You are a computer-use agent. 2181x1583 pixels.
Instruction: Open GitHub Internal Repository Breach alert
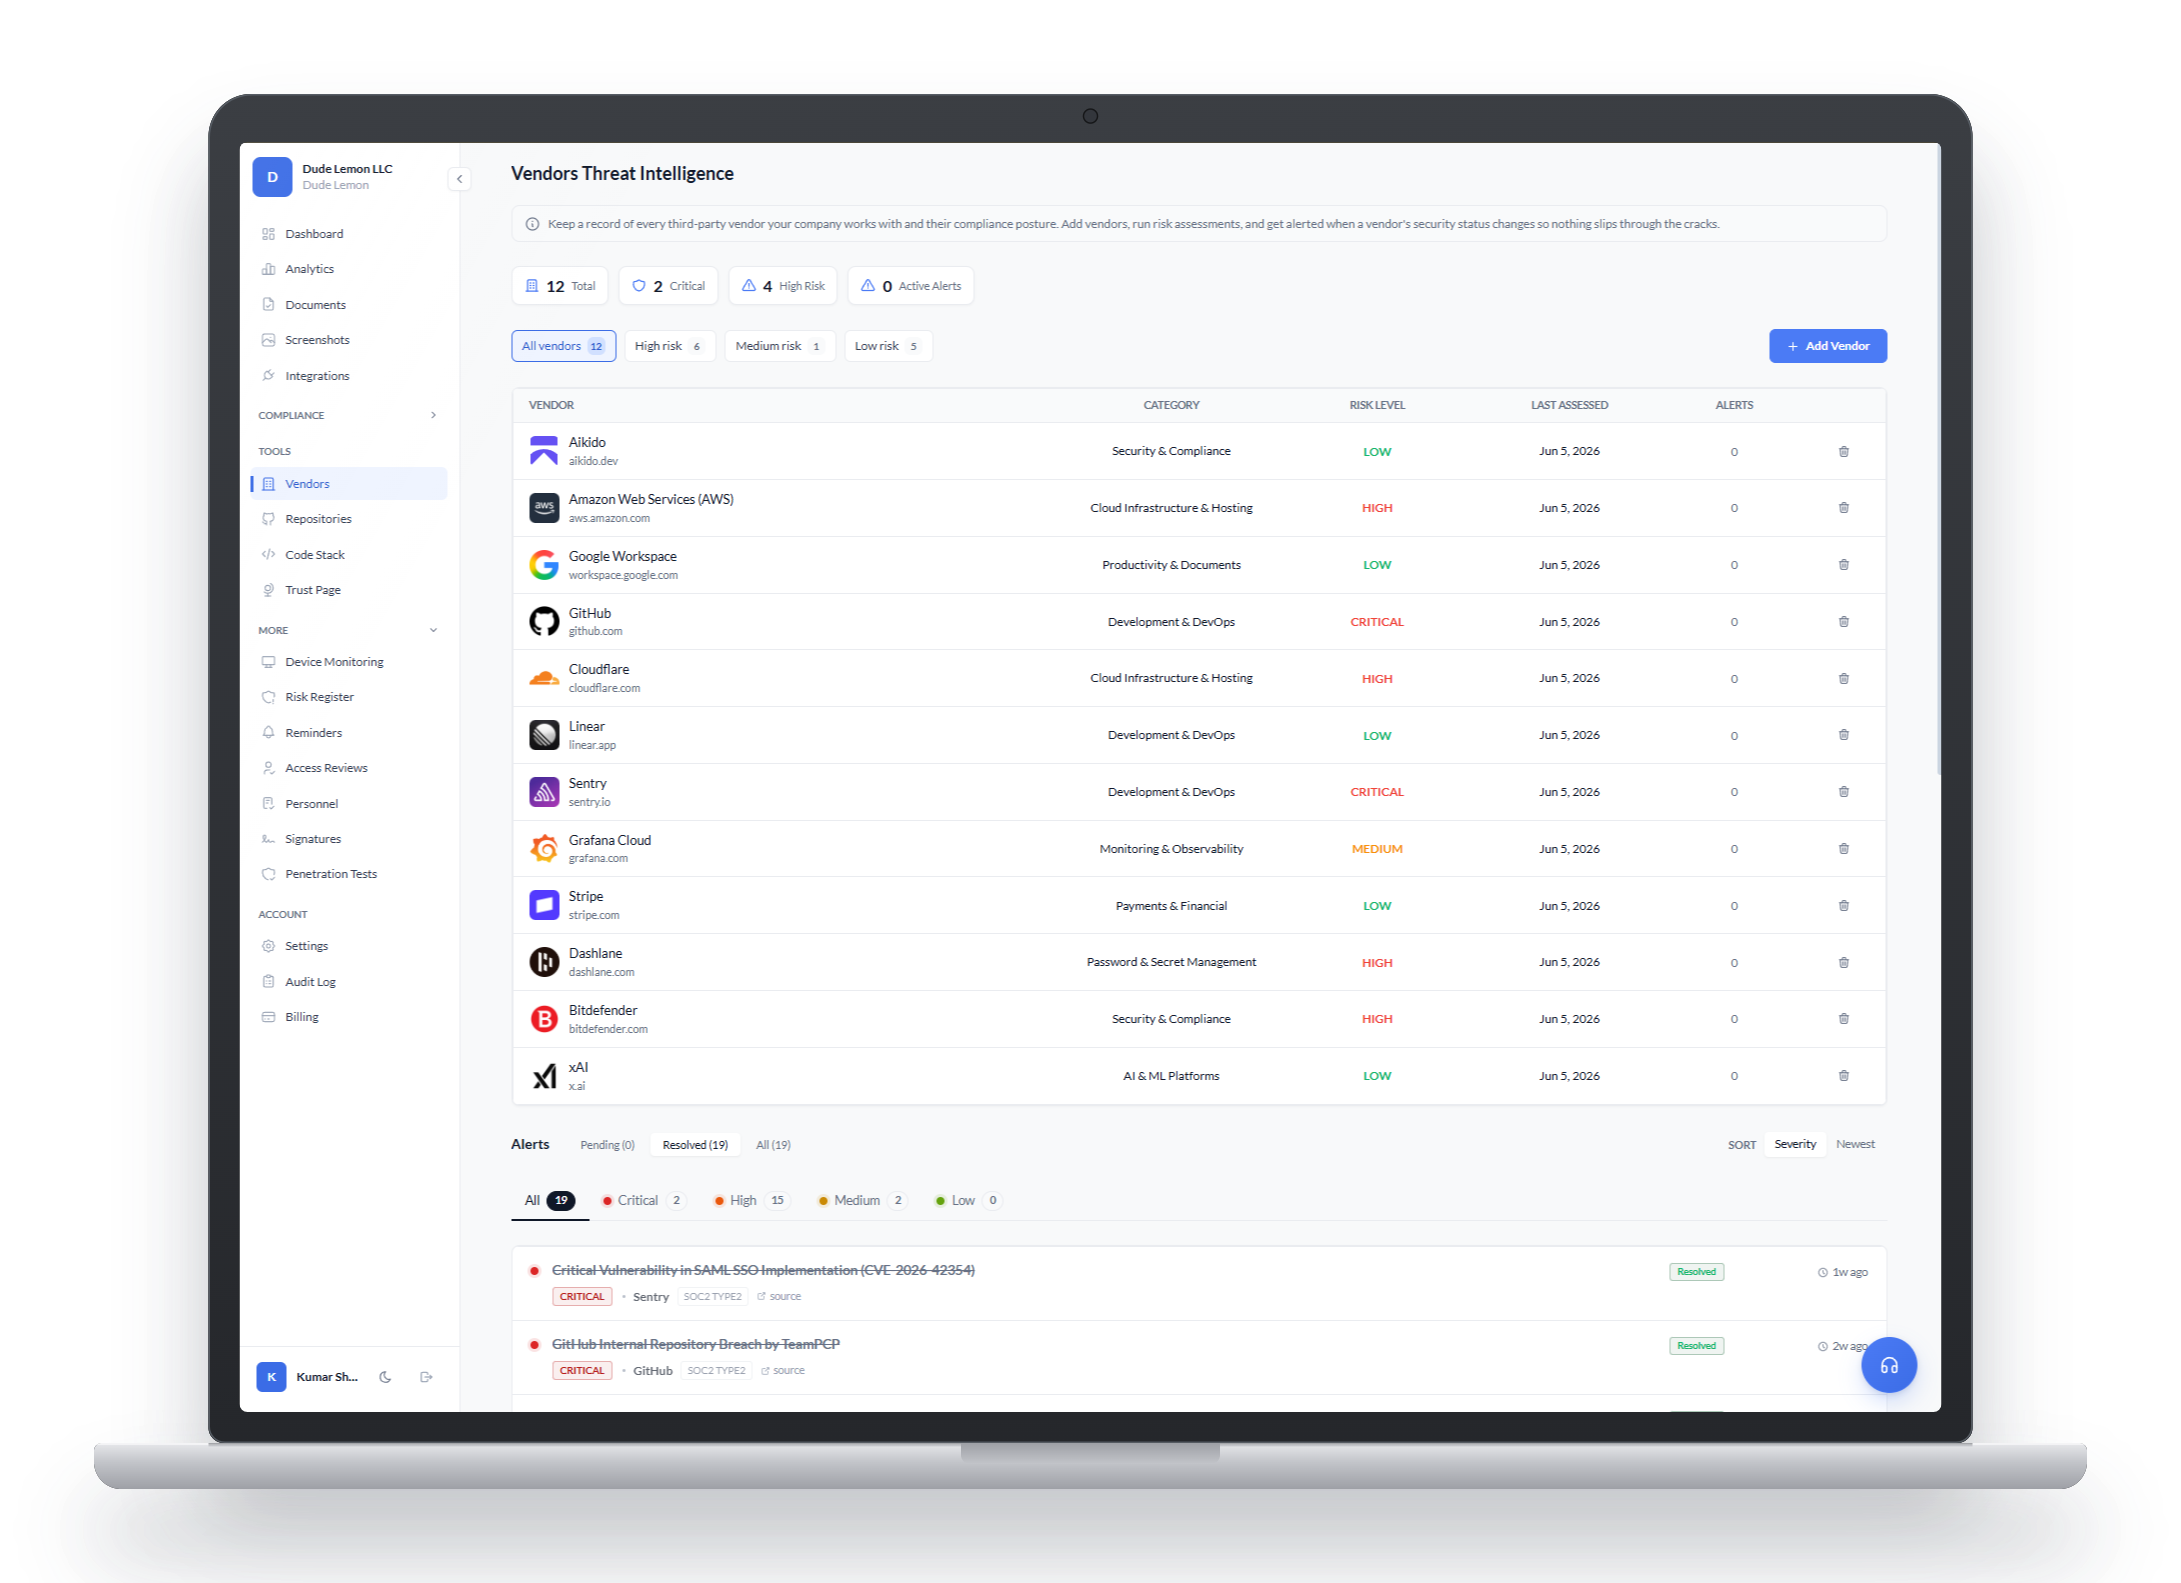695,1344
